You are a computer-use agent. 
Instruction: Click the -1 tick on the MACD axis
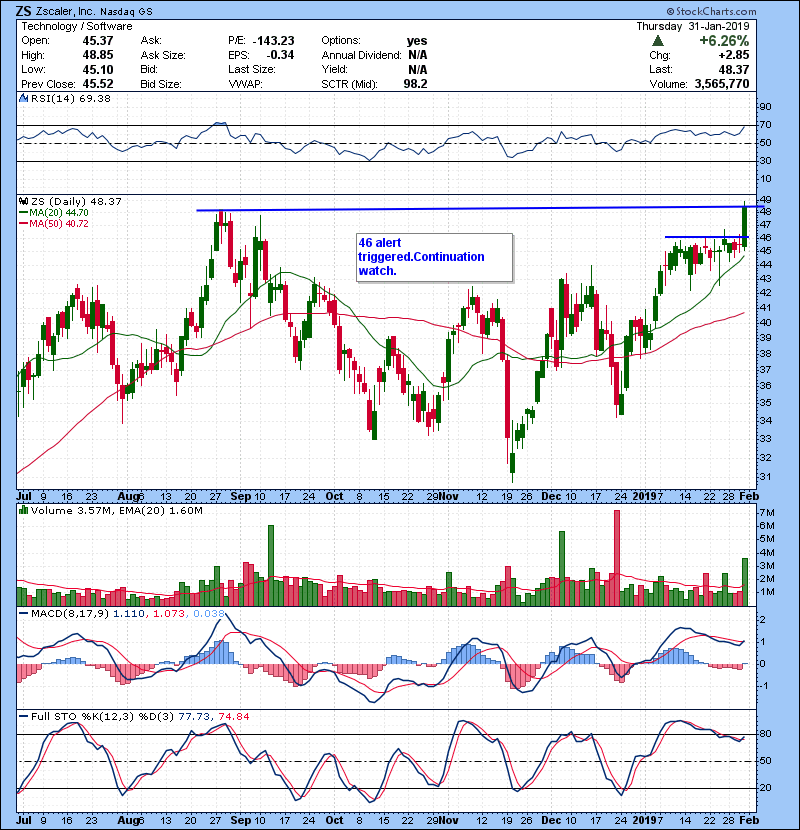[765, 686]
